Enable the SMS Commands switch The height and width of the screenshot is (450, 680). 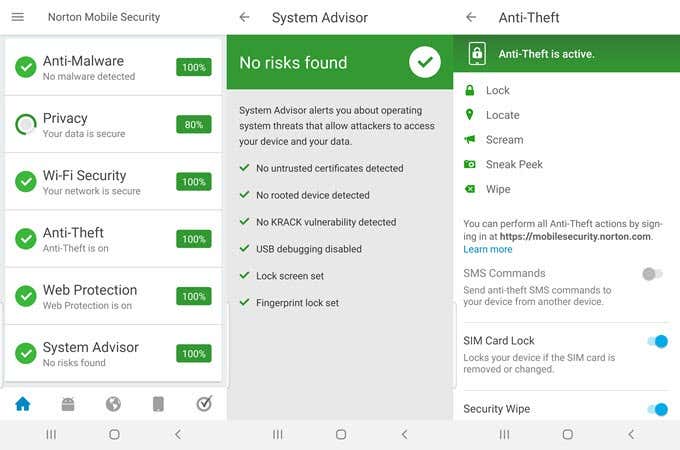click(x=652, y=274)
